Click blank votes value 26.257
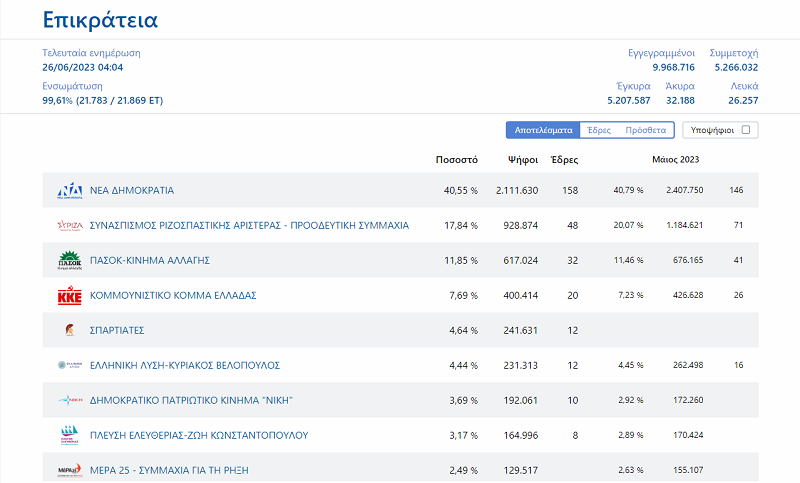The width and height of the screenshot is (800, 483). coord(743,100)
